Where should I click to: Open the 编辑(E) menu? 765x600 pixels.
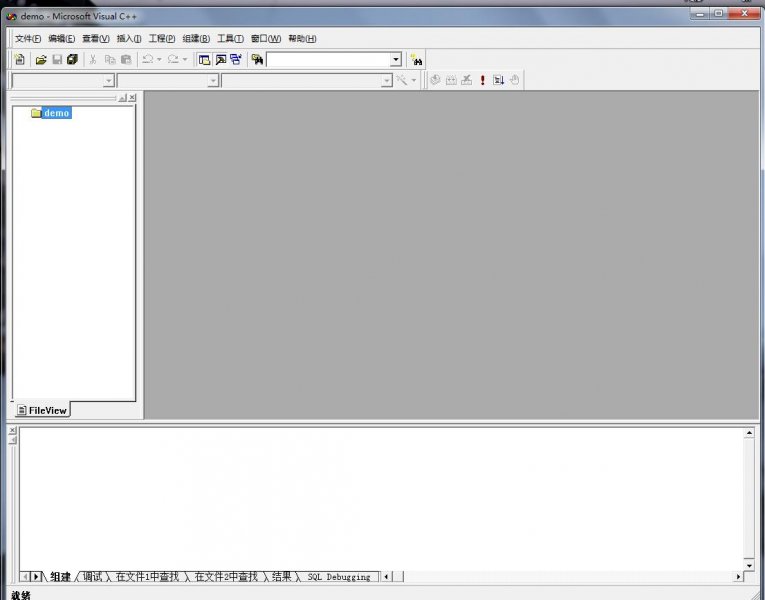click(61, 39)
